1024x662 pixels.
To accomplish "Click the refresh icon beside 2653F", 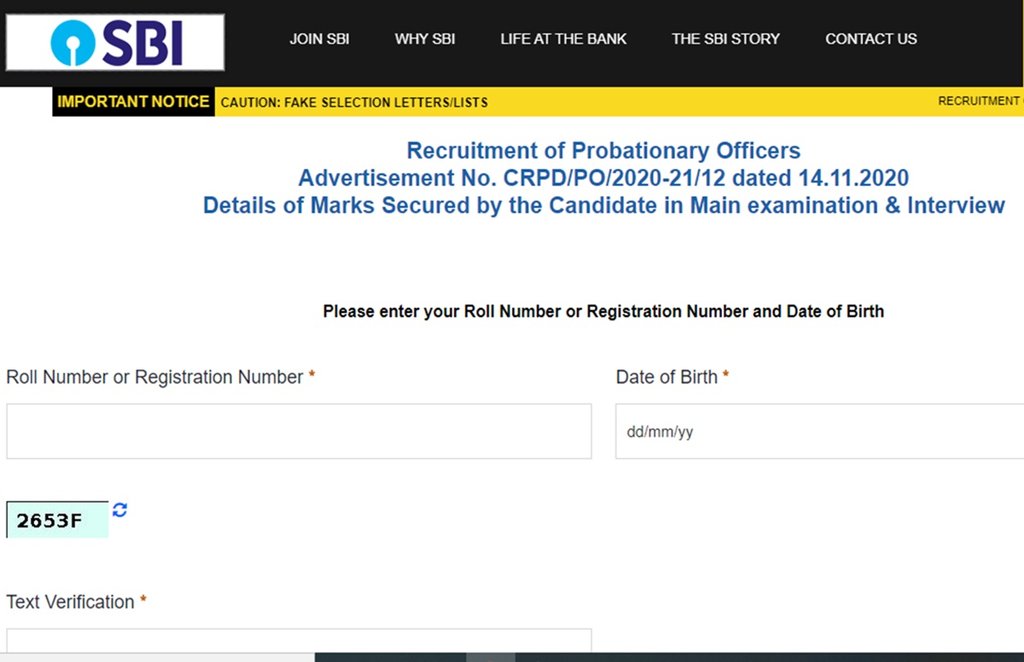I will (120, 510).
